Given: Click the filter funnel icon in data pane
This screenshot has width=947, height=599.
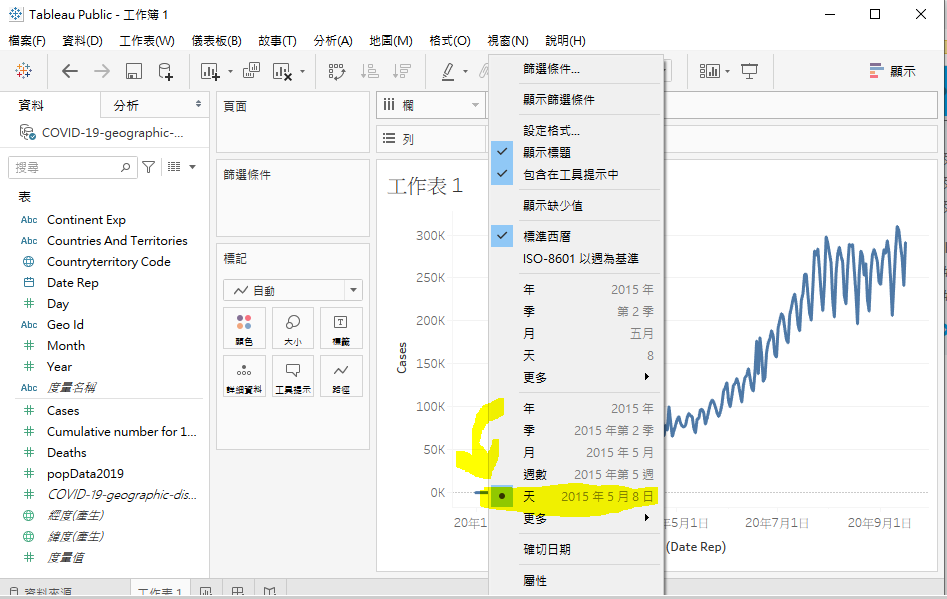Looking at the screenshot, I should pos(148,167).
